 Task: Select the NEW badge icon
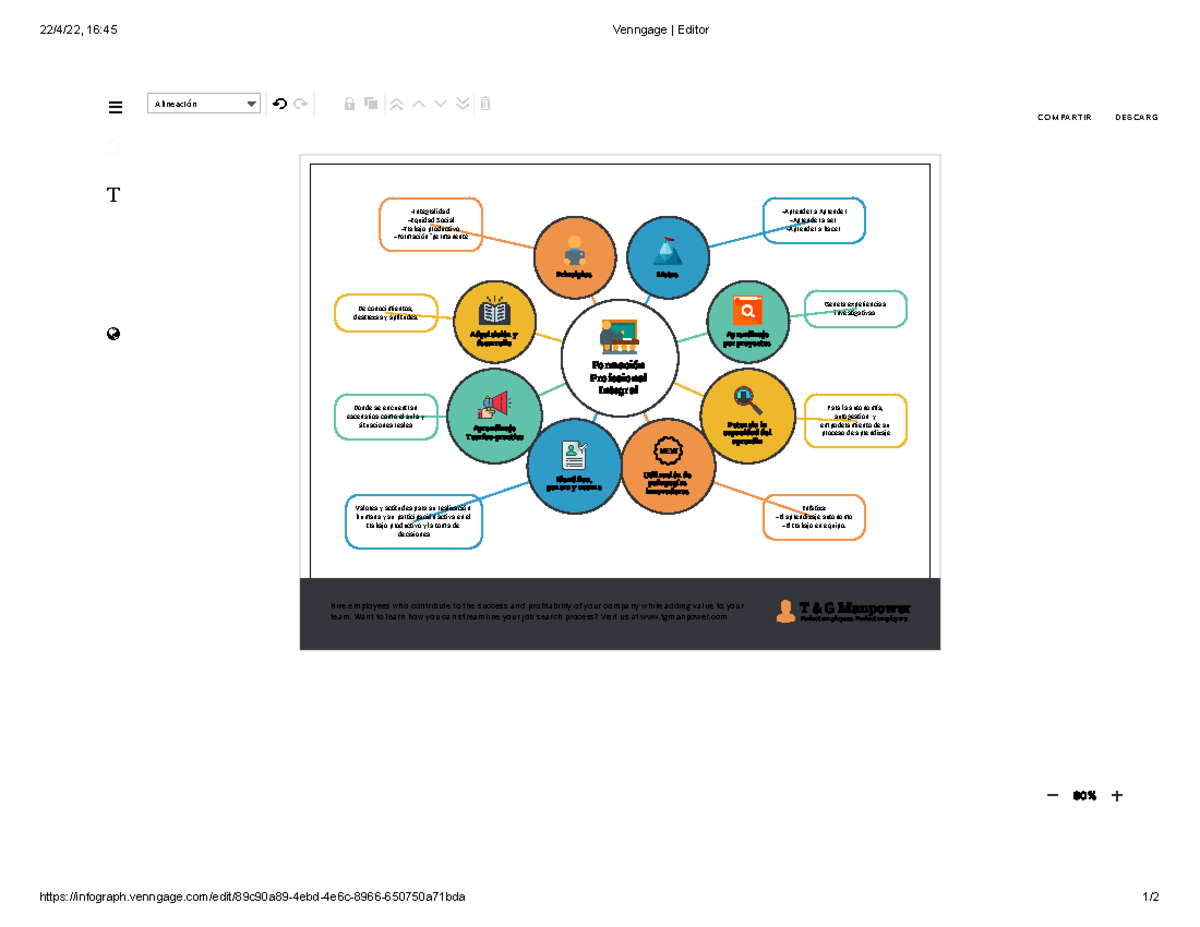pos(668,451)
